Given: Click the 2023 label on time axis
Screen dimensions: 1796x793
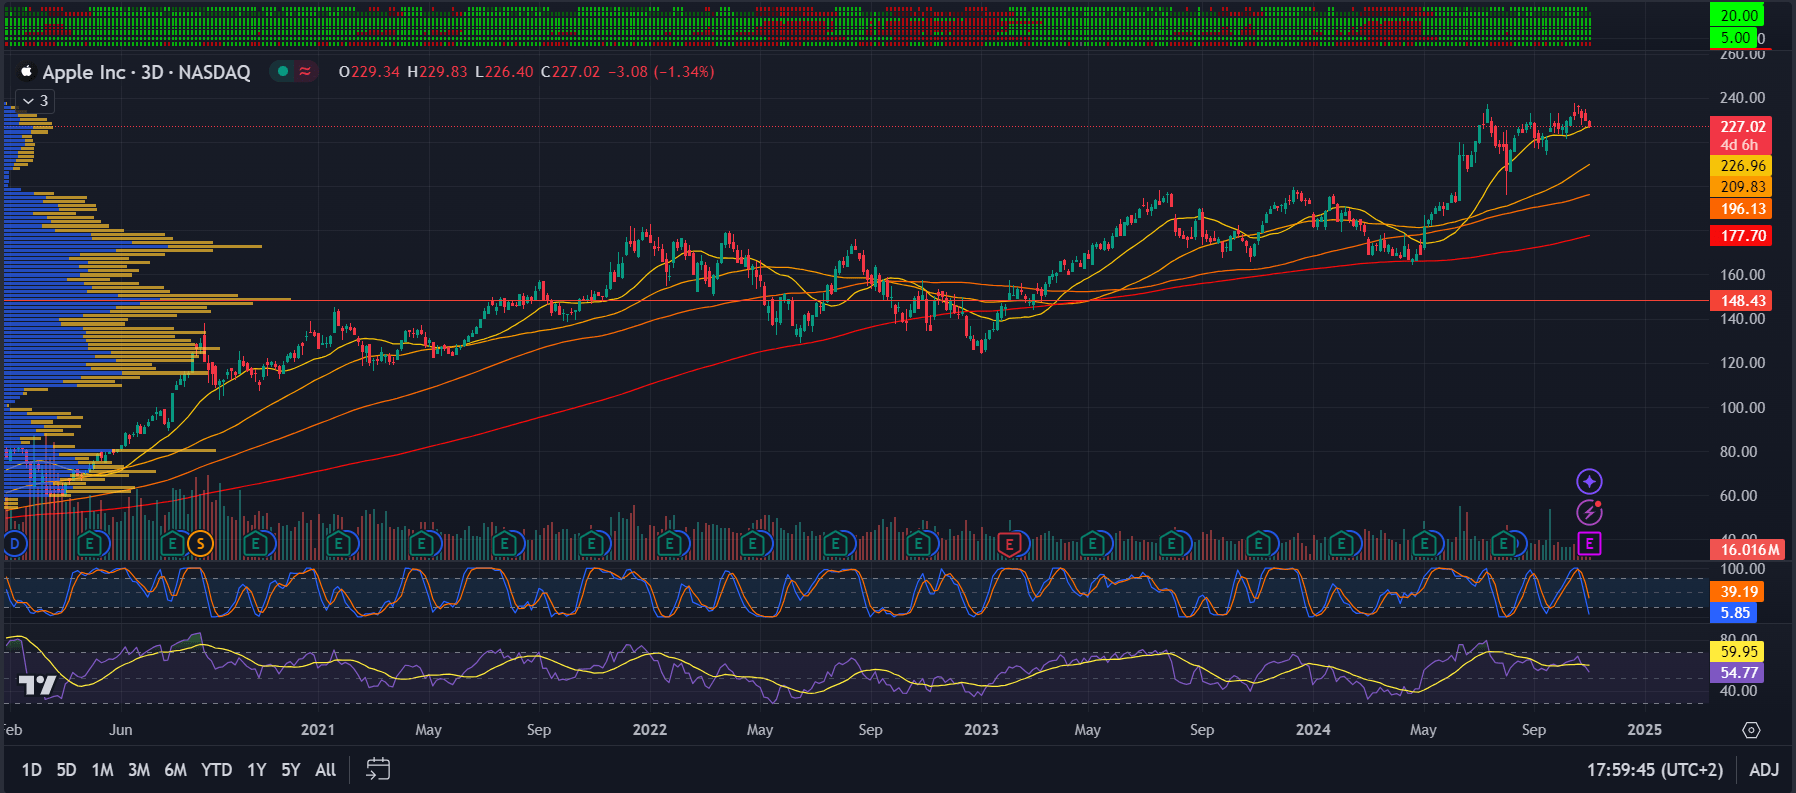Looking at the screenshot, I should point(981,730).
